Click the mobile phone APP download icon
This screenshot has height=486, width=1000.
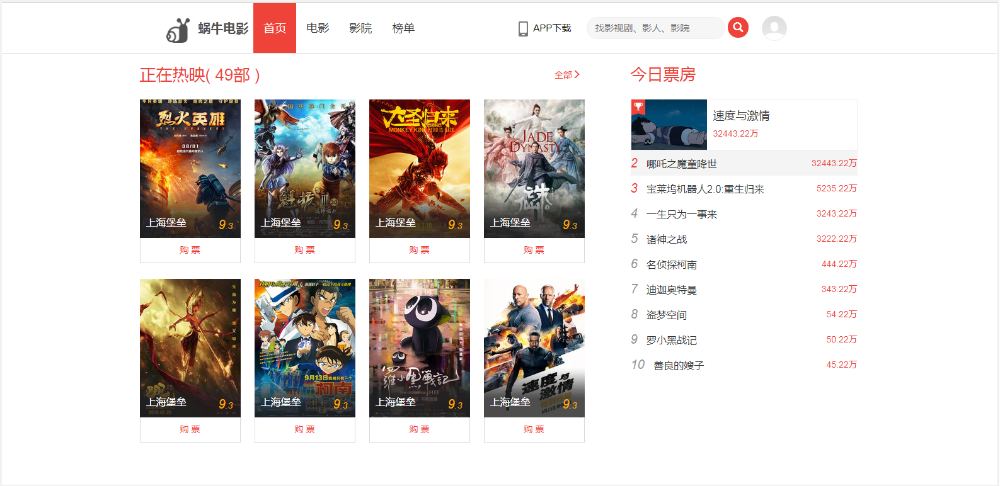click(x=523, y=28)
